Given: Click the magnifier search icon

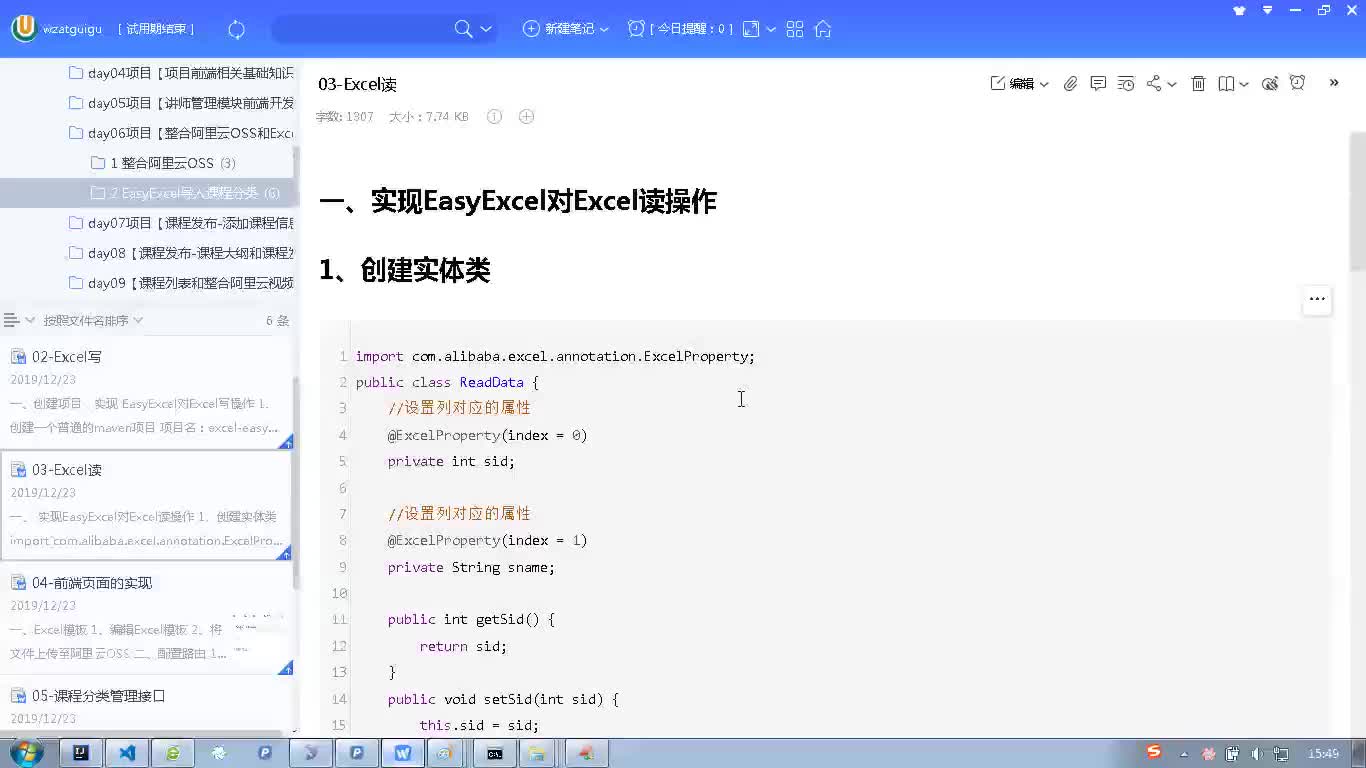Looking at the screenshot, I should point(463,29).
